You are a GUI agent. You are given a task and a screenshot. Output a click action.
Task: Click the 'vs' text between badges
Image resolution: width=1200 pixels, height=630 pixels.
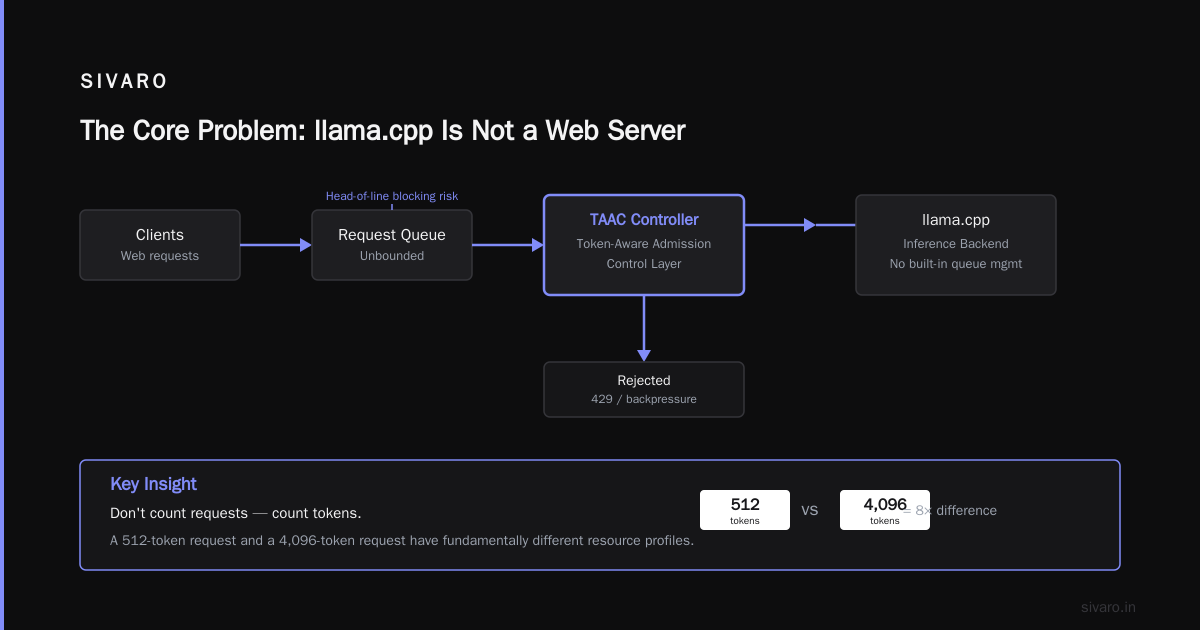[x=810, y=510]
